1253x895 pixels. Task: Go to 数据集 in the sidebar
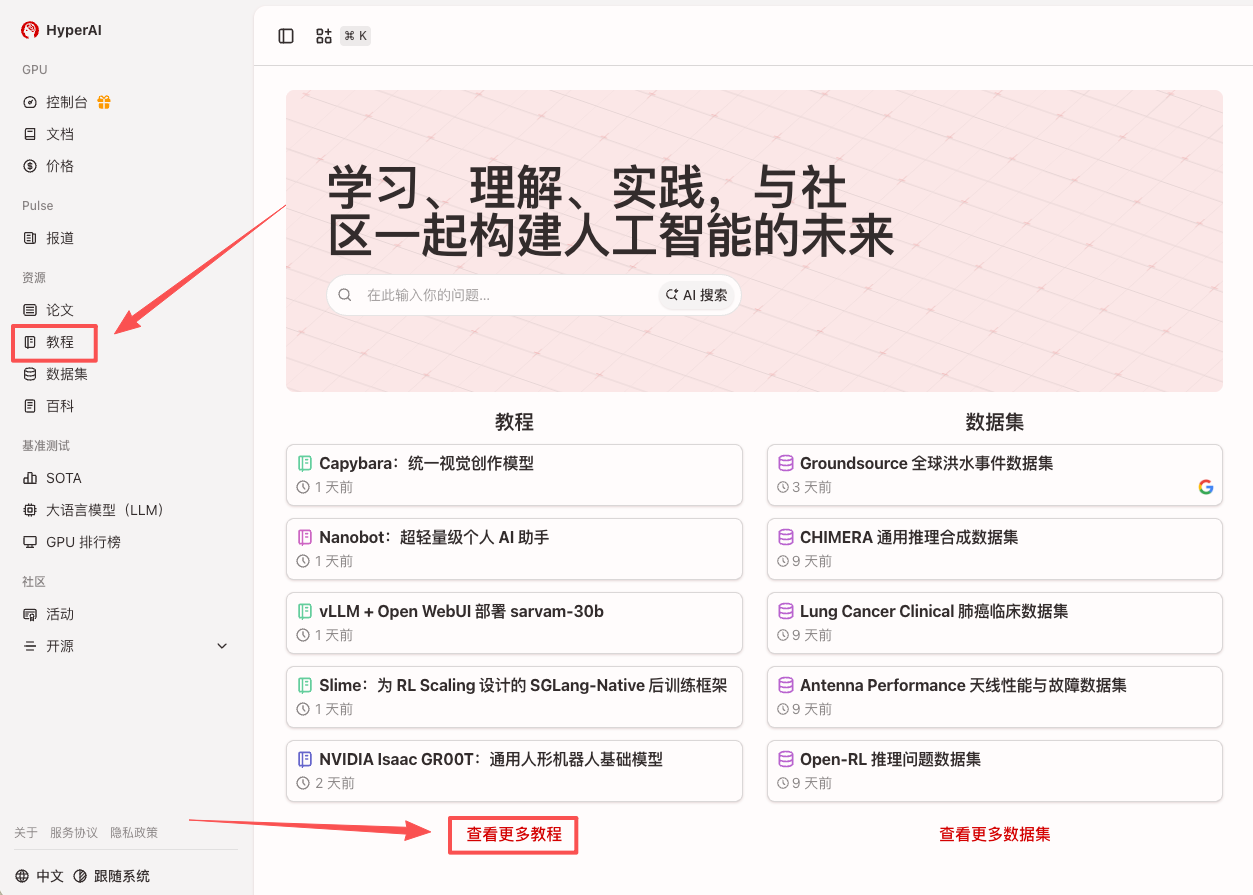66,374
